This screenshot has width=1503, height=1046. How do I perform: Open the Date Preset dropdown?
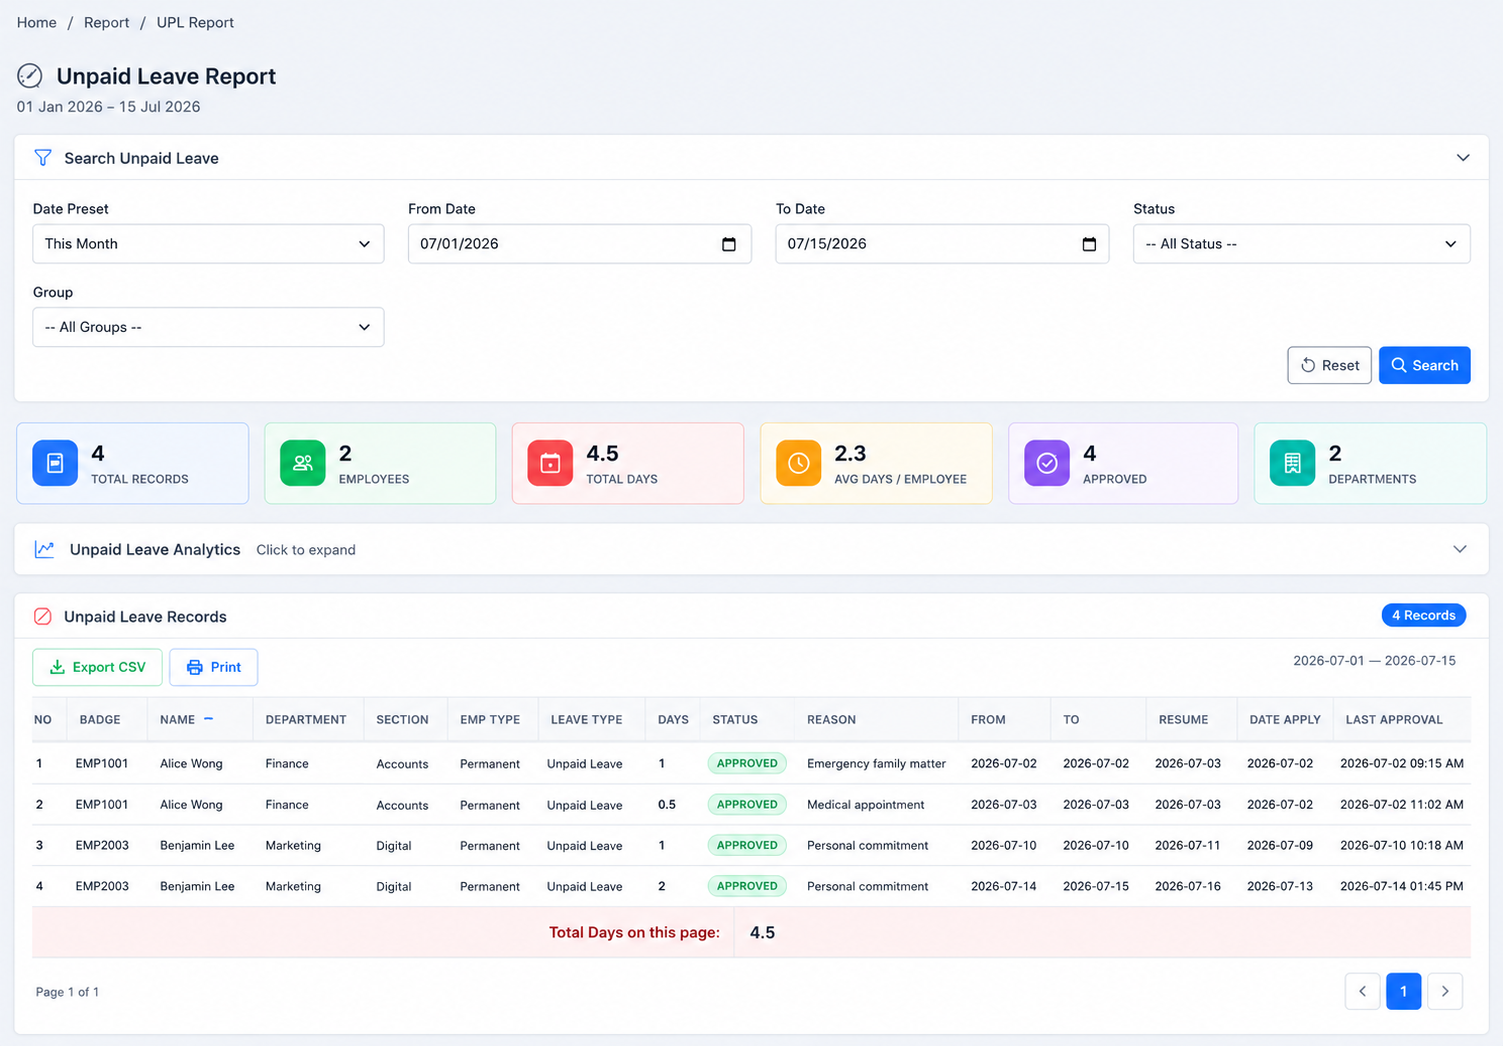click(208, 244)
